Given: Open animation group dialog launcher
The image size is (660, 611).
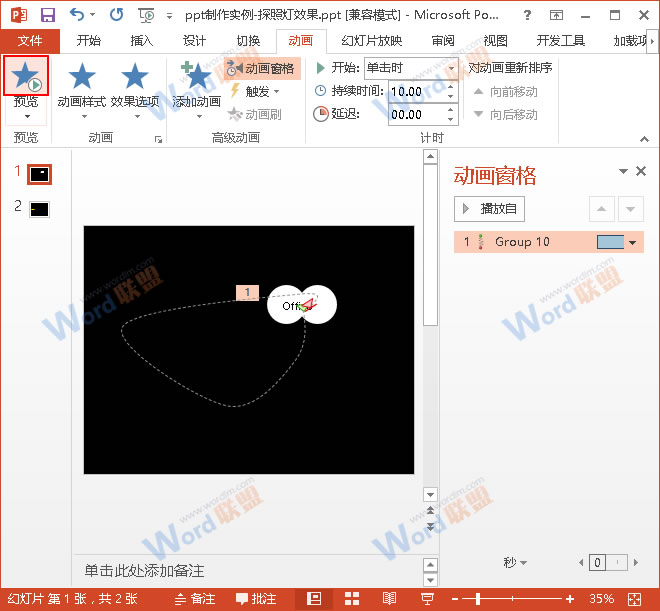Looking at the screenshot, I should click(158, 139).
